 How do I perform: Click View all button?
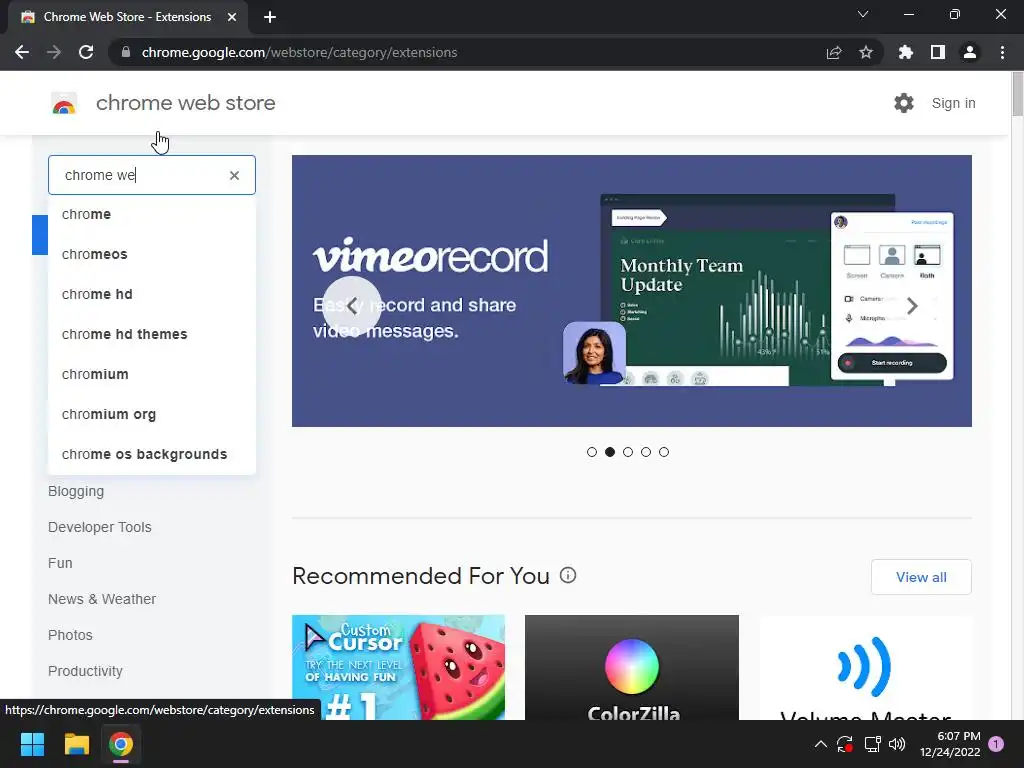921,577
